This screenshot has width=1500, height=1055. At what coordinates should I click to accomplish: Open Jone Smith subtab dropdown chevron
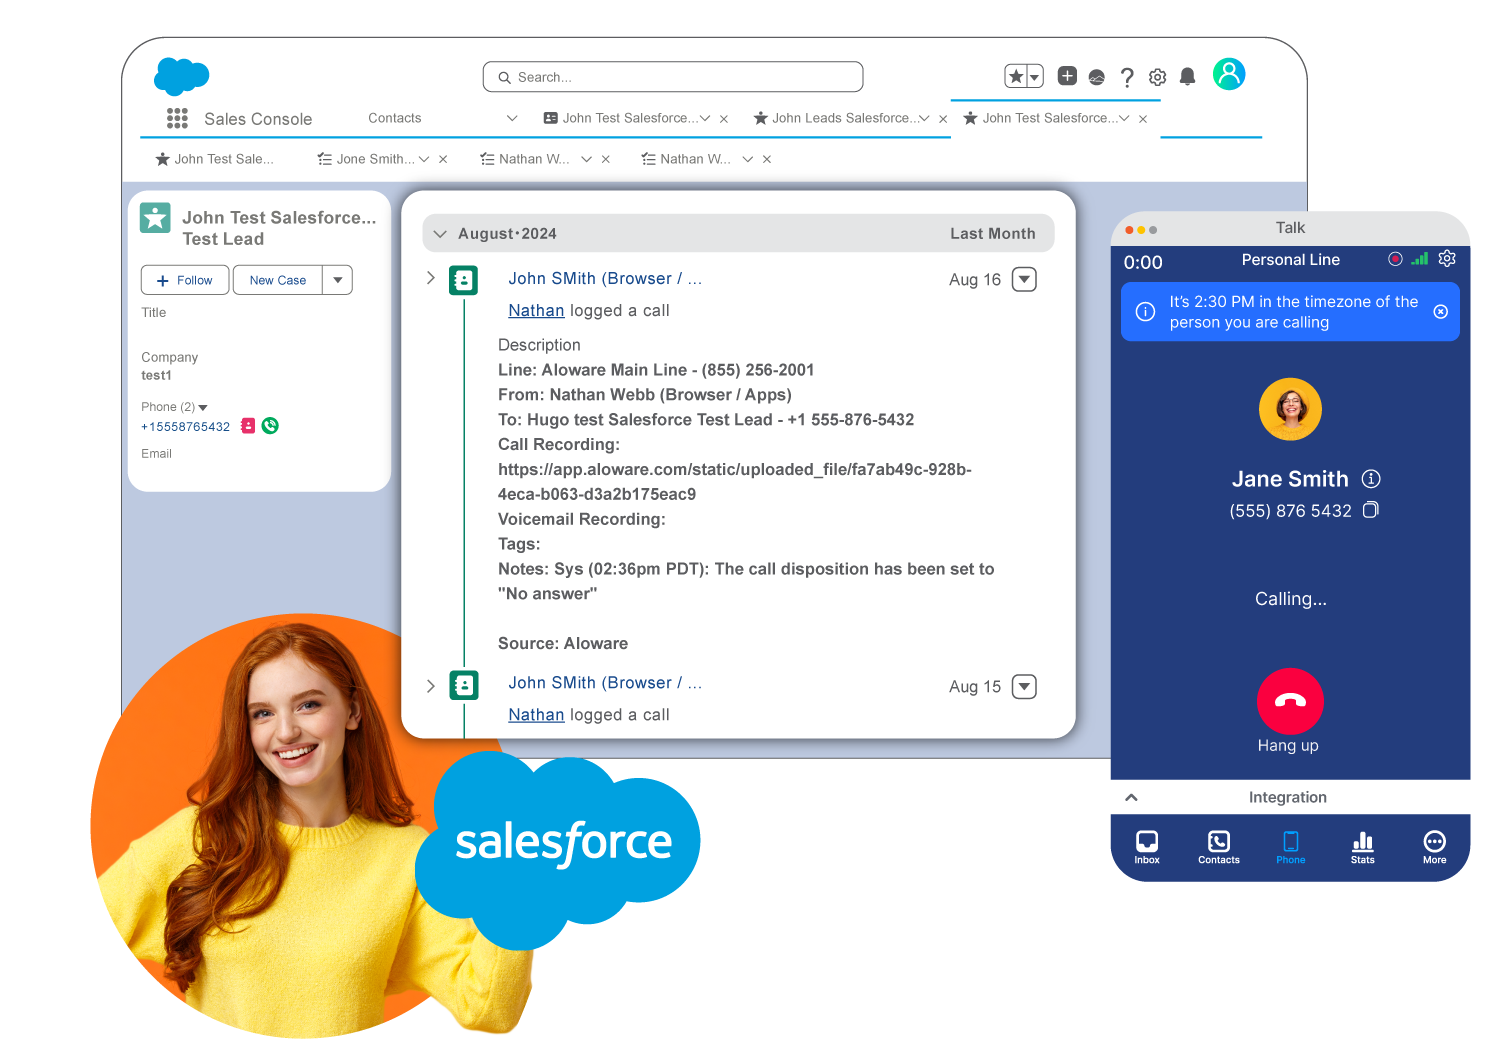tap(424, 159)
